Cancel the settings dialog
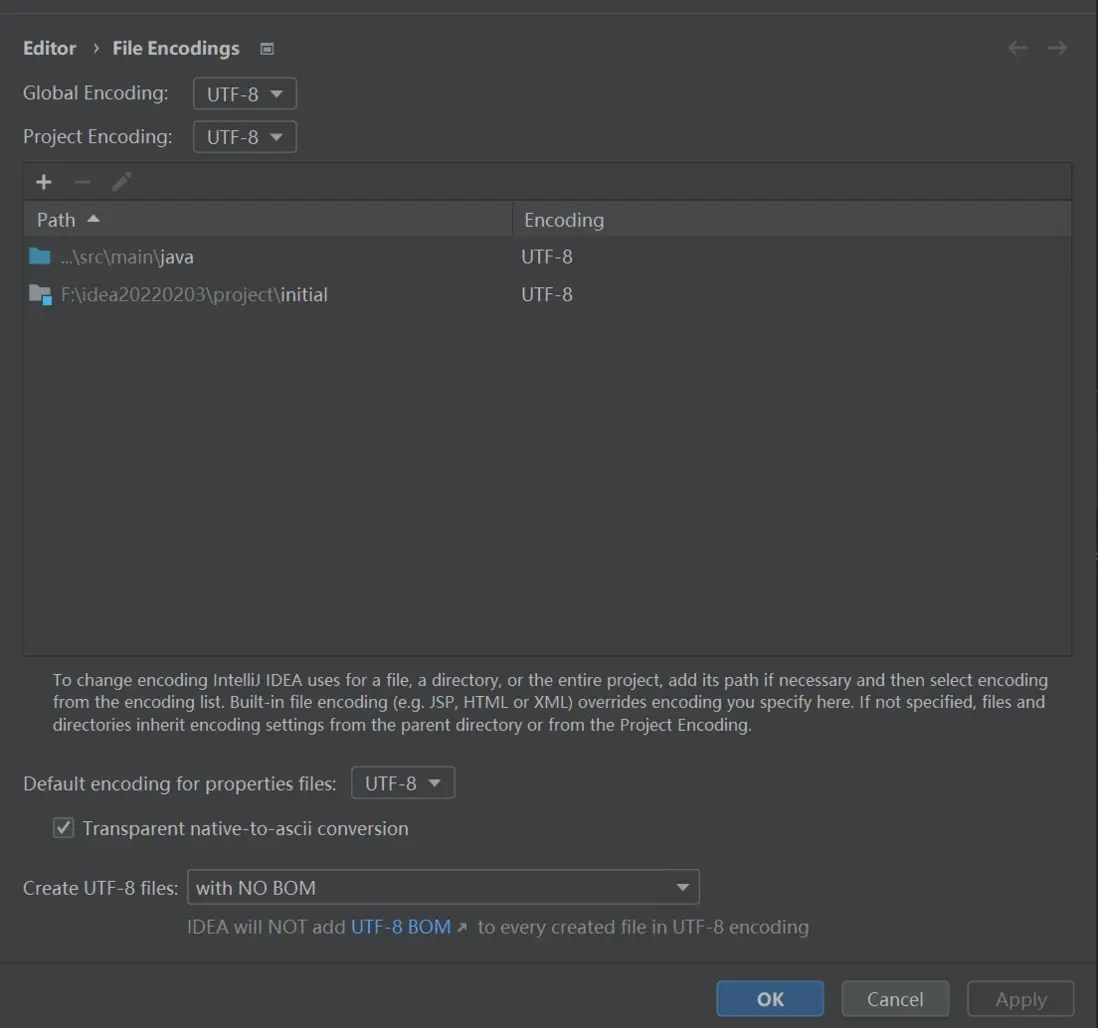This screenshot has width=1098, height=1028. 894,998
